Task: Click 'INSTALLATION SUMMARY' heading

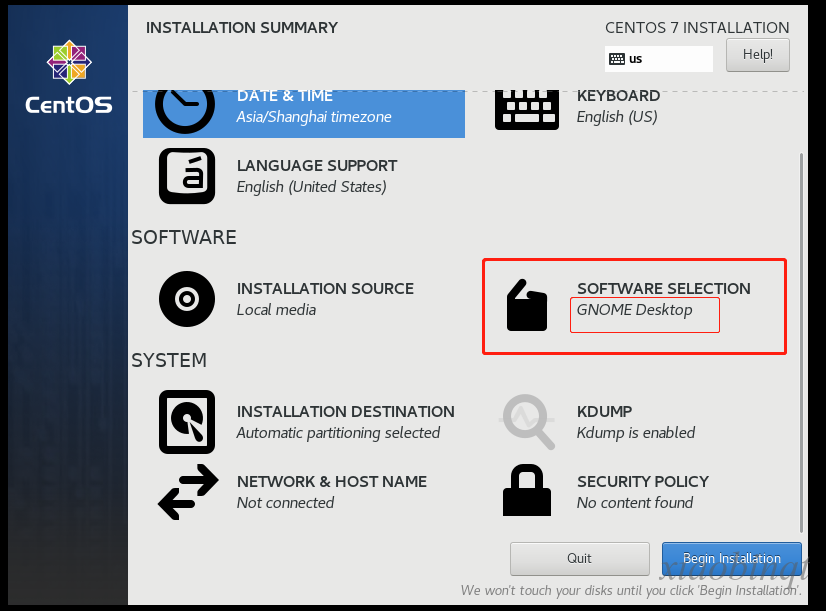Action: pos(242,28)
